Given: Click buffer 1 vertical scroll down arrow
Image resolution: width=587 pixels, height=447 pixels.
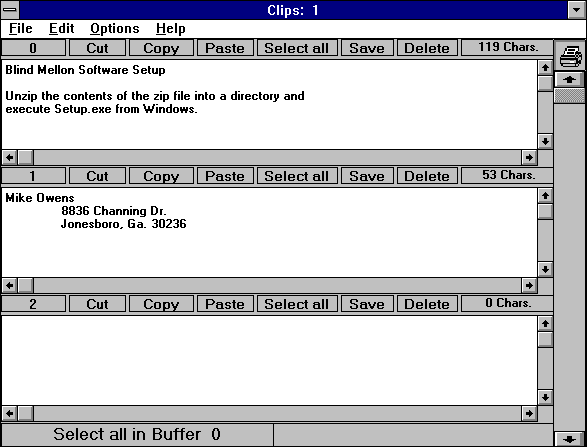Looking at the screenshot, I should (545, 269).
